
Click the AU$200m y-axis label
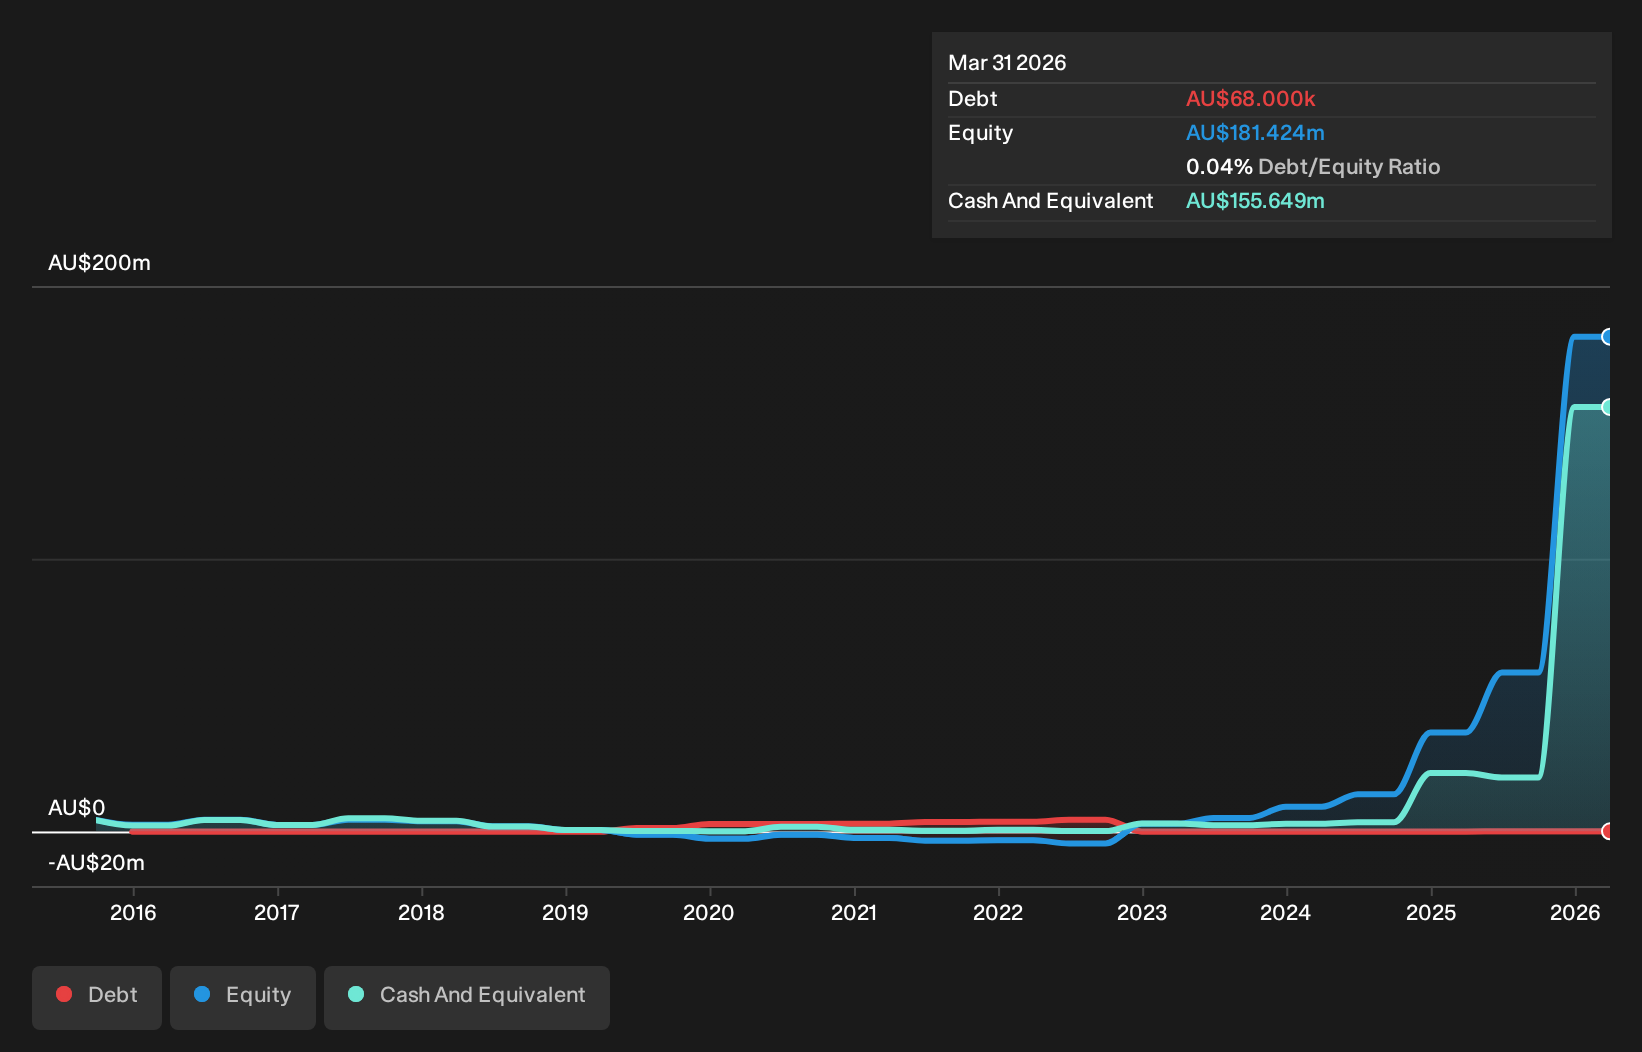point(99,263)
